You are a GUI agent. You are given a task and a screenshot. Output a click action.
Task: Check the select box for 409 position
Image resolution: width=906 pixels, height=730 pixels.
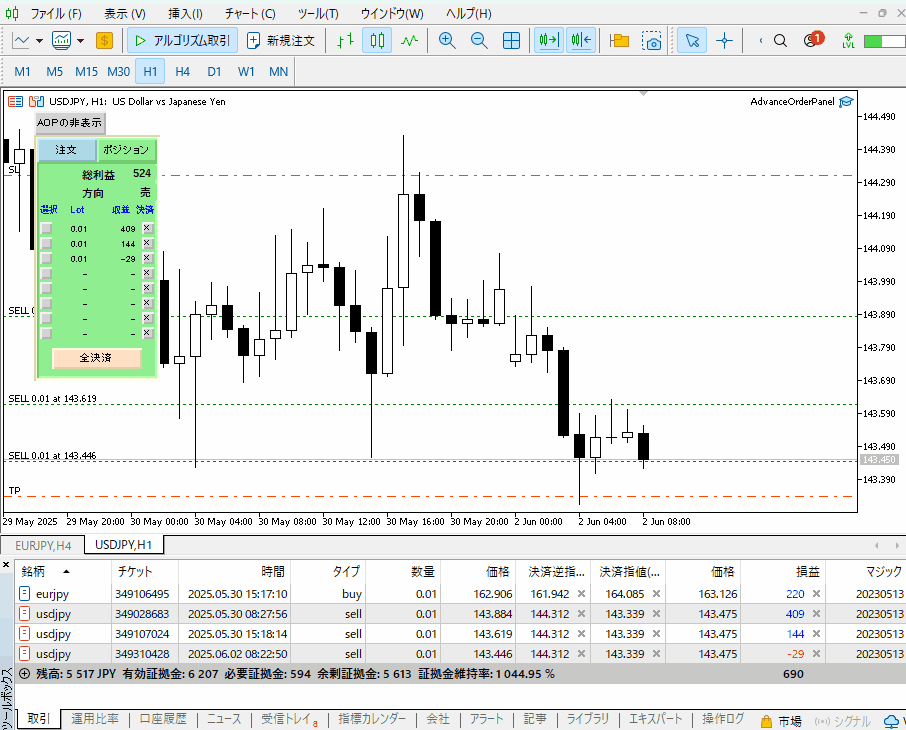46,228
